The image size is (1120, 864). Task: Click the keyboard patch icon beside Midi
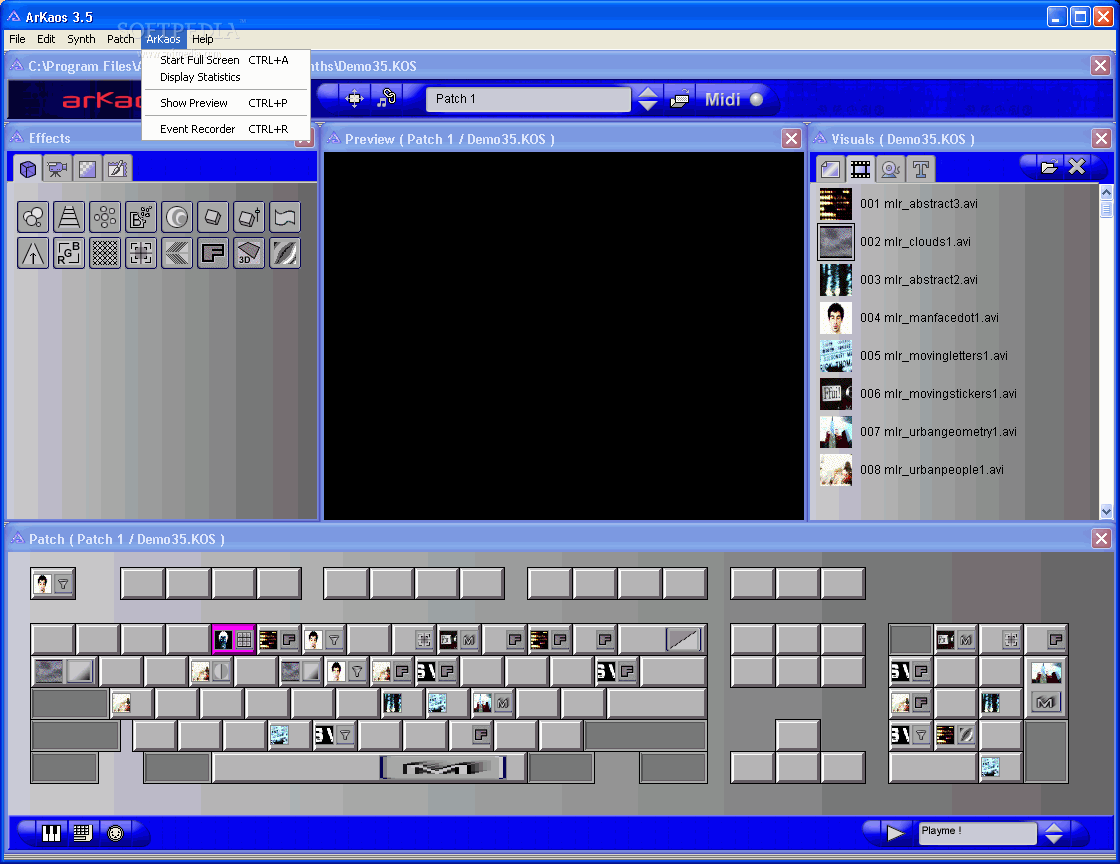679,99
